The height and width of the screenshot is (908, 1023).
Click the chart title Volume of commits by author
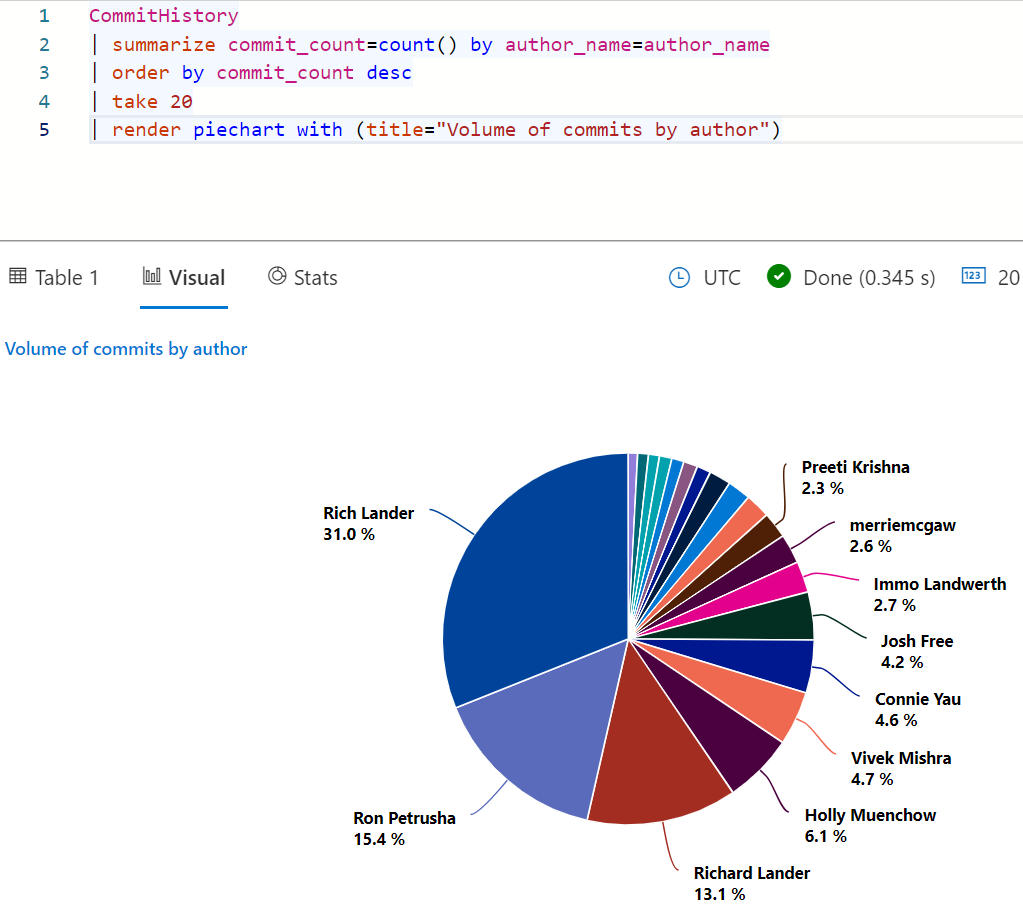[126, 349]
